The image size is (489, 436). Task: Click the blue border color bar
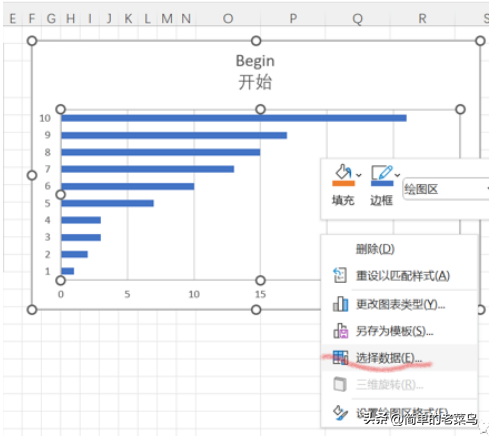click(x=382, y=183)
